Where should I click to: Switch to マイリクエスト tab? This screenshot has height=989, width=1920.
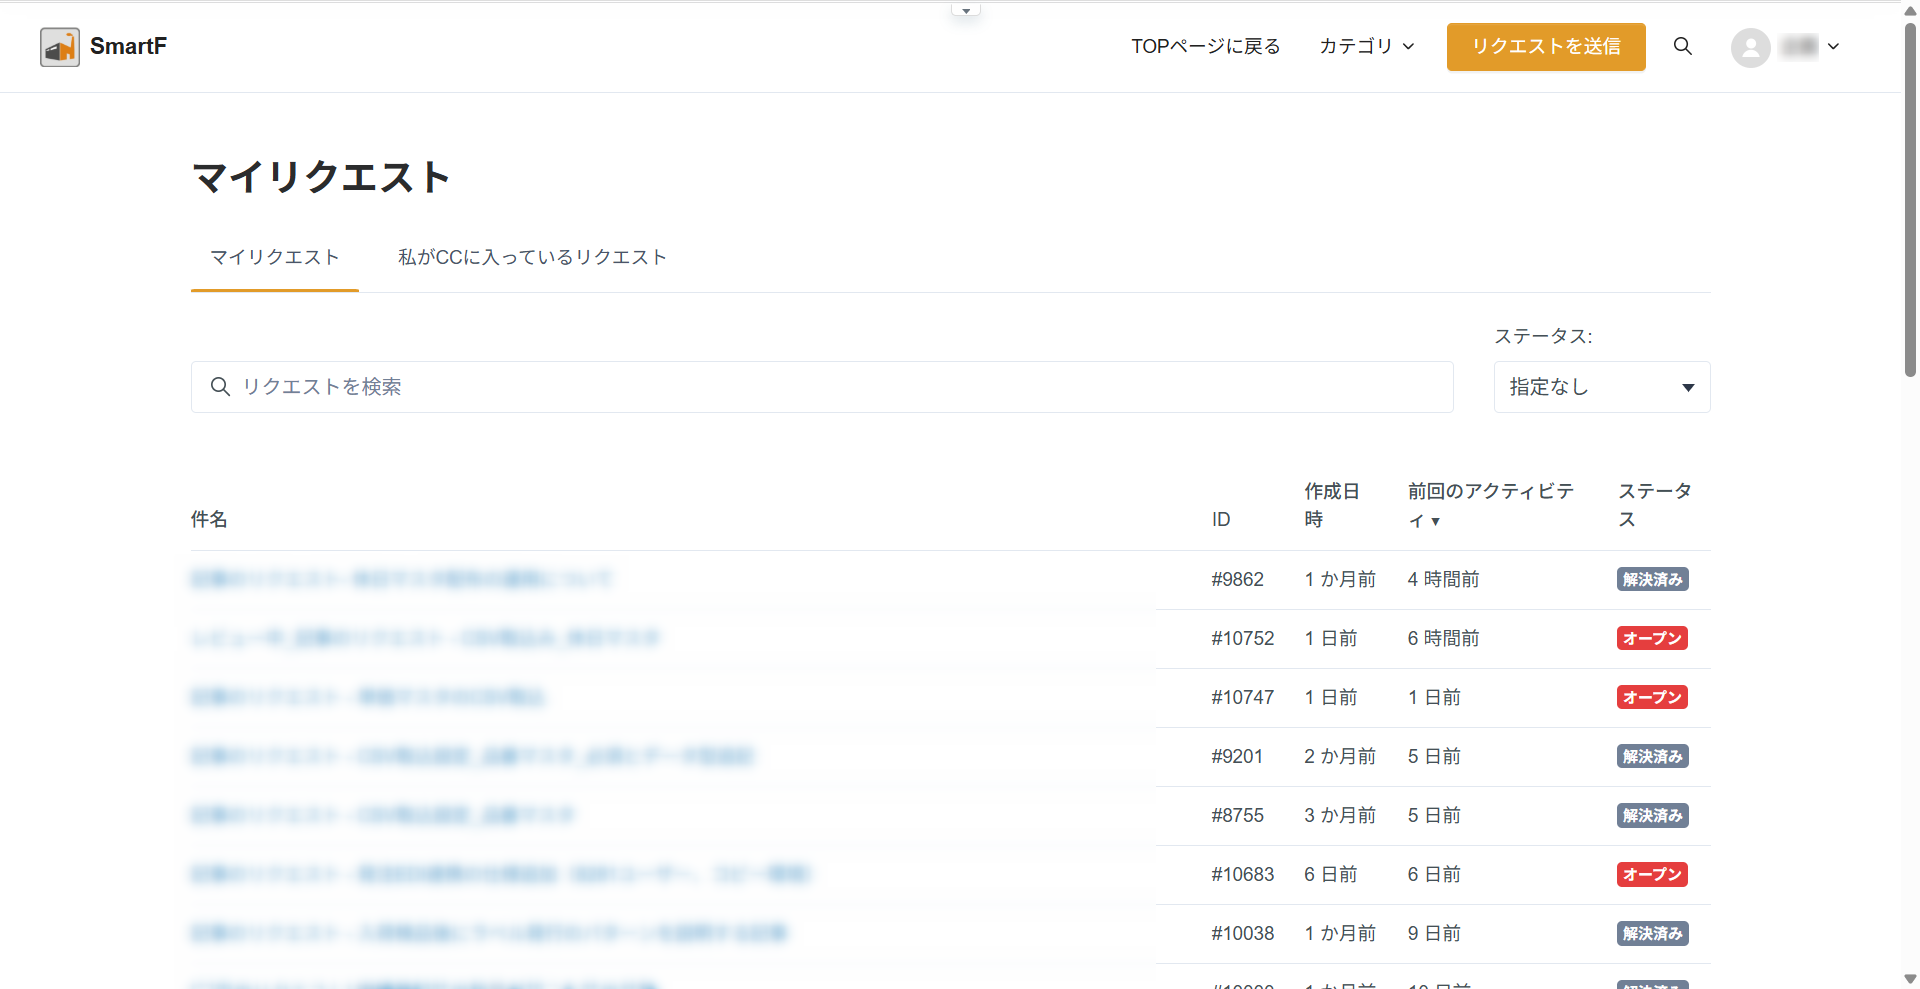(x=274, y=258)
